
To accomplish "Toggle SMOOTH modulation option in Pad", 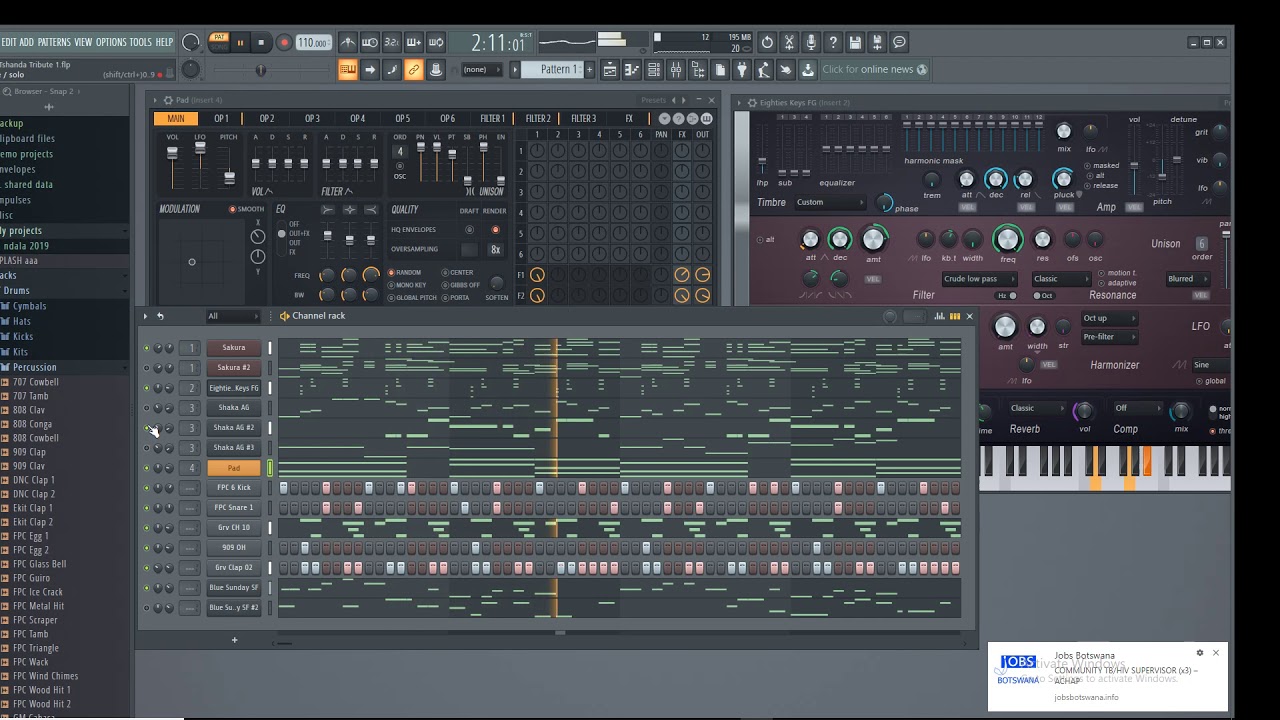I will (x=247, y=209).
